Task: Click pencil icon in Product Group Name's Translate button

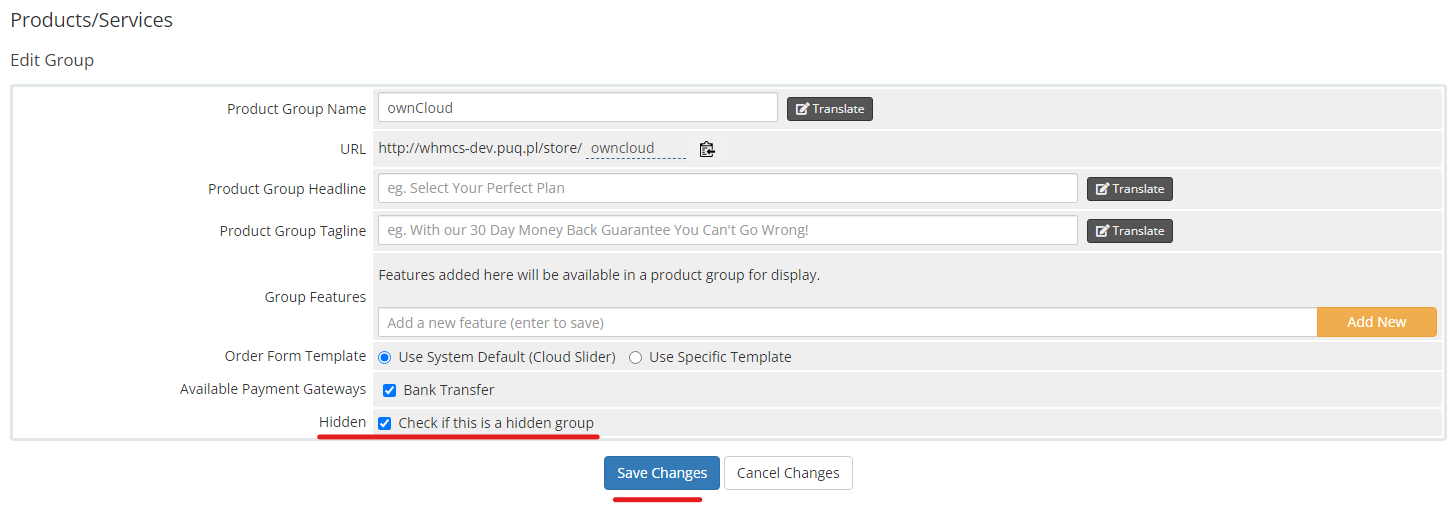Action: (x=802, y=109)
